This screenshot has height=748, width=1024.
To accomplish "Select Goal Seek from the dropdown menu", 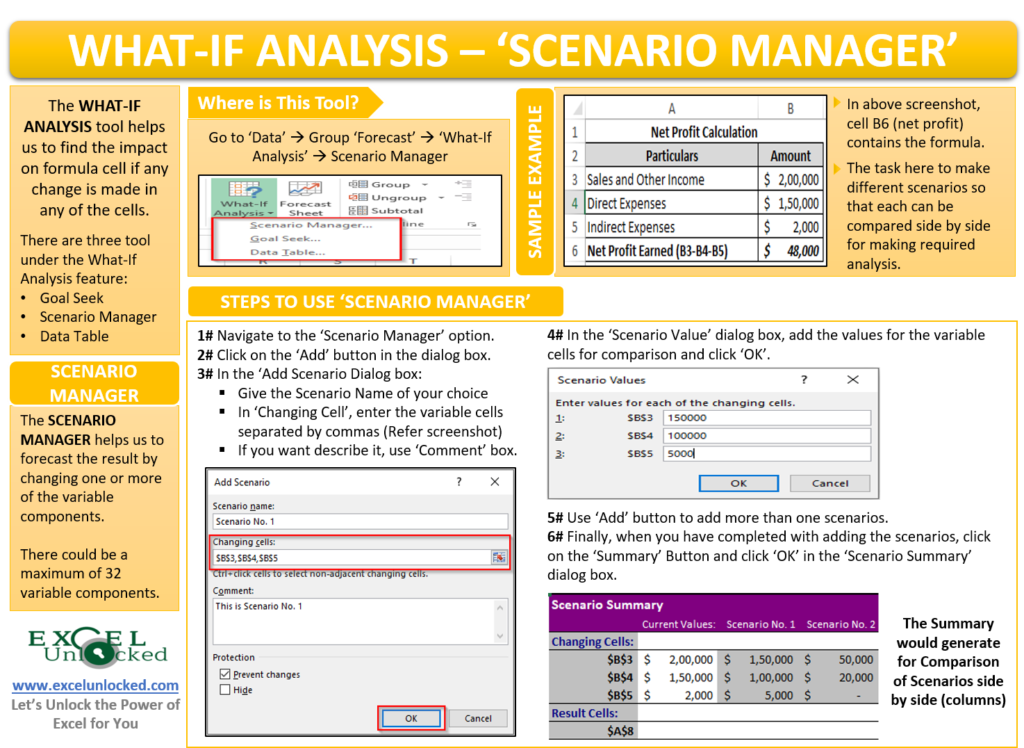I will pyautogui.click(x=283, y=238).
